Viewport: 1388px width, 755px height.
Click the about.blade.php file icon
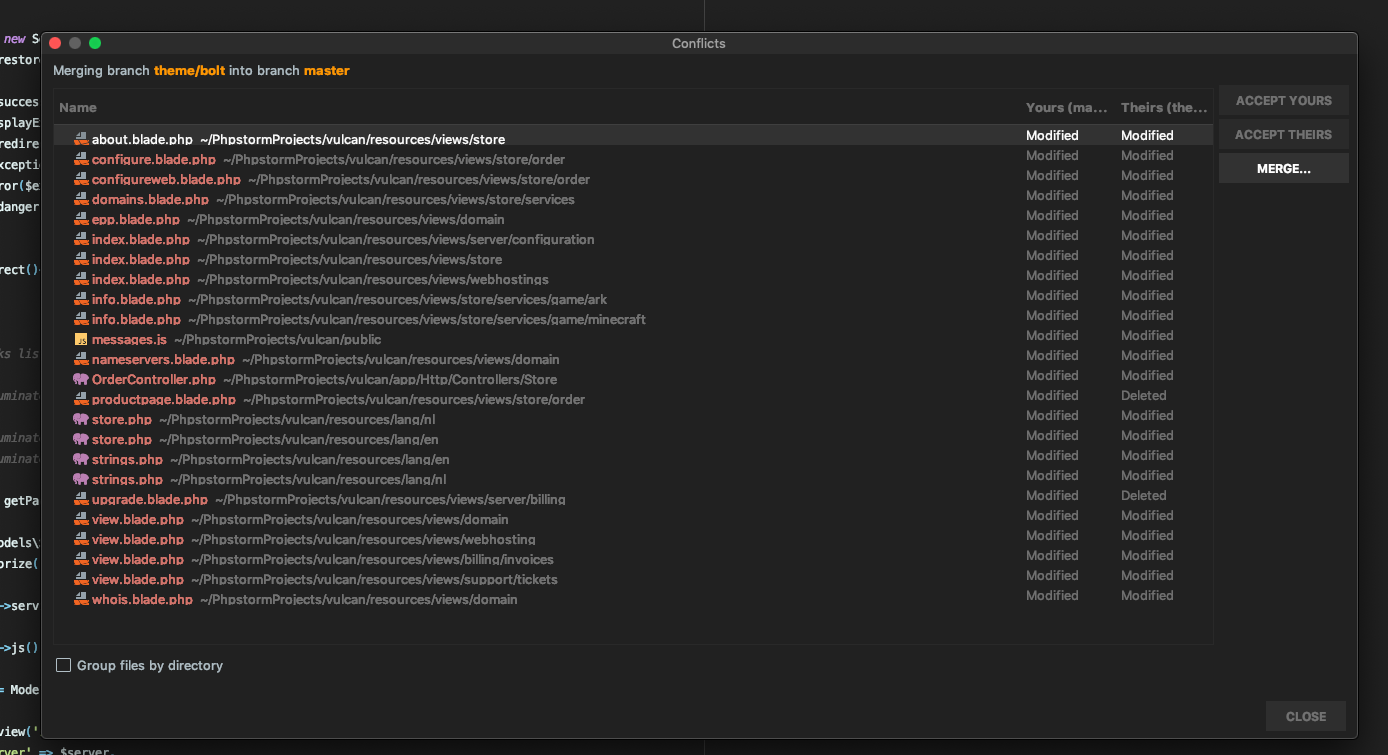(x=81, y=139)
